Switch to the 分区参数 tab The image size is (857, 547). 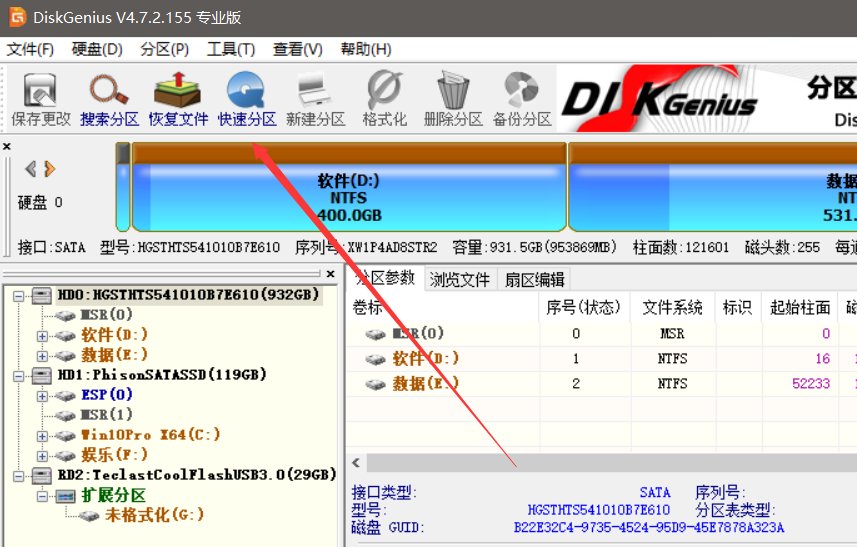(x=385, y=278)
